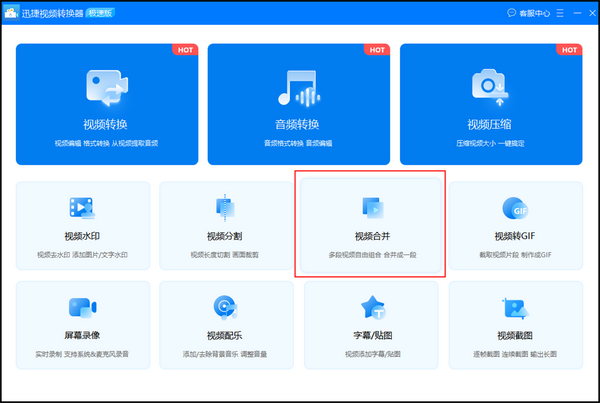This screenshot has height=403, width=600.
Task: Select the 视频压缩 compression icon
Action: tap(491, 87)
